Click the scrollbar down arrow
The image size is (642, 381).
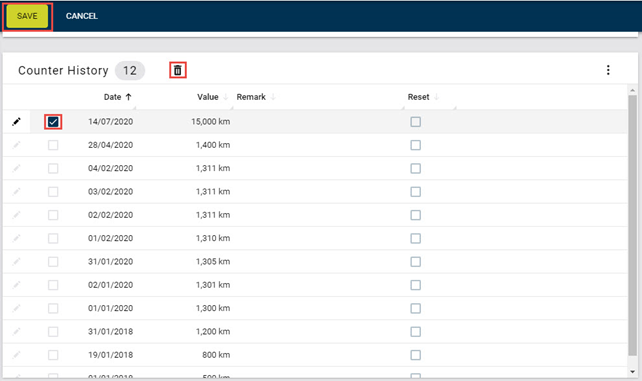tap(633, 372)
